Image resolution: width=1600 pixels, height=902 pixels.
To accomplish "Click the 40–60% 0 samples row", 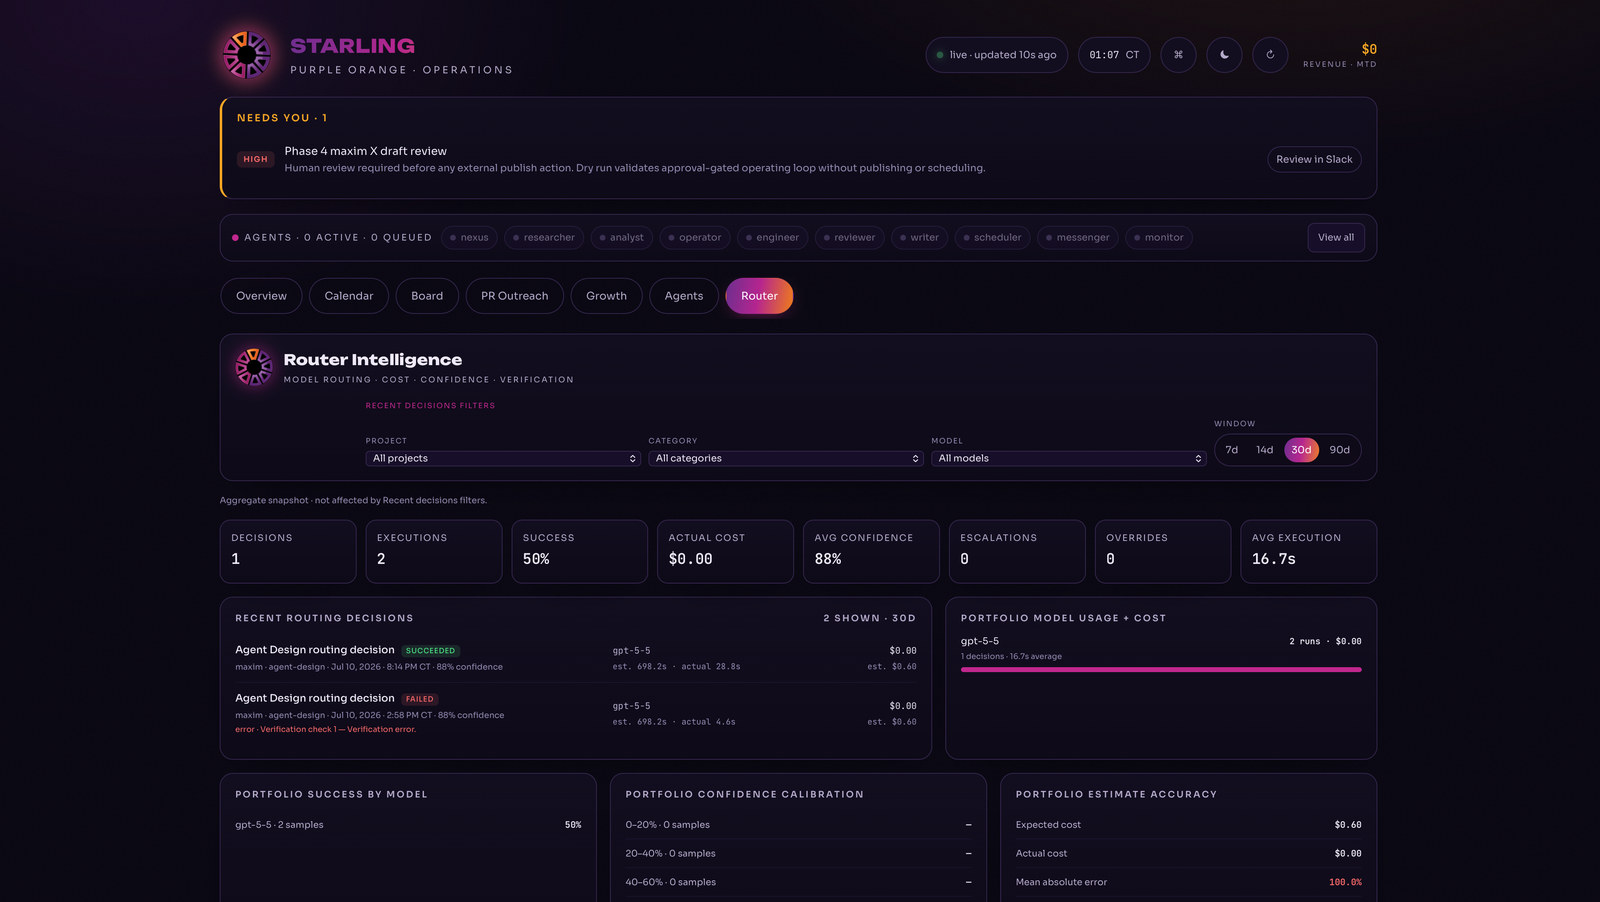I will click(798, 882).
